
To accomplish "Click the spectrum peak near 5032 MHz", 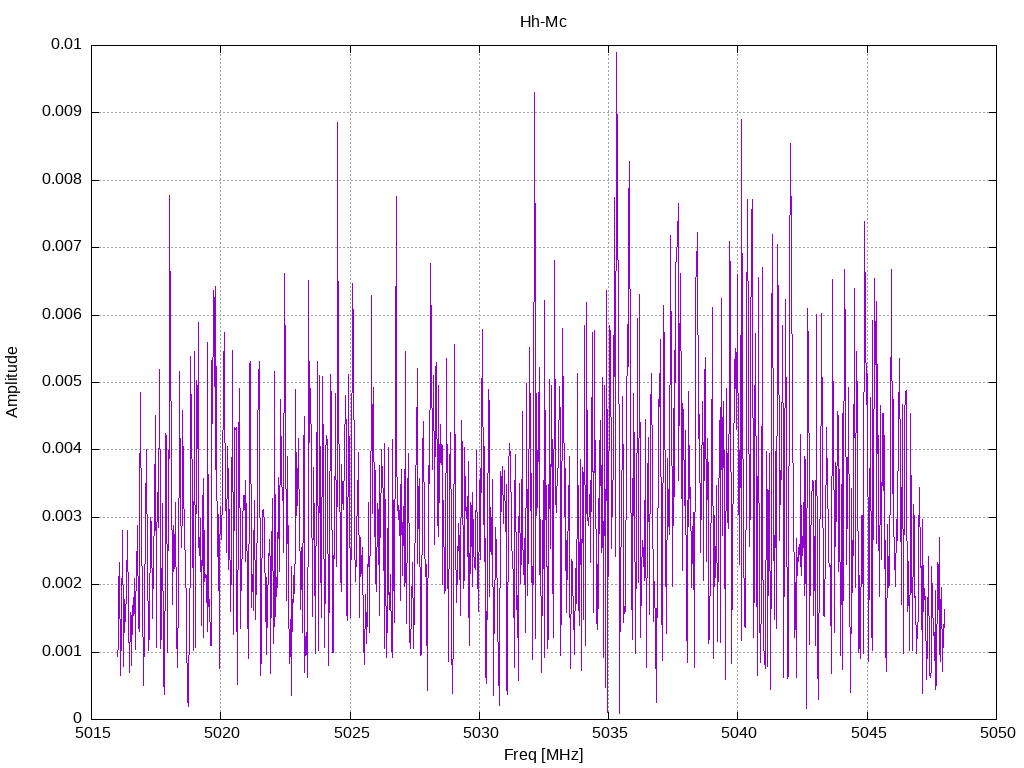I will (x=534, y=93).
